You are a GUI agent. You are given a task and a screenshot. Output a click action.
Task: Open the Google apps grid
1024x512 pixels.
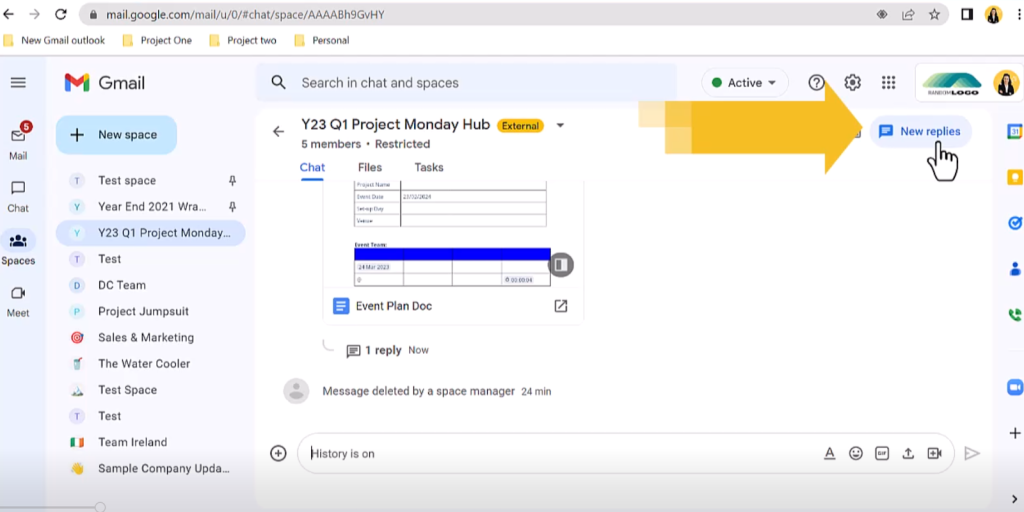click(888, 83)
